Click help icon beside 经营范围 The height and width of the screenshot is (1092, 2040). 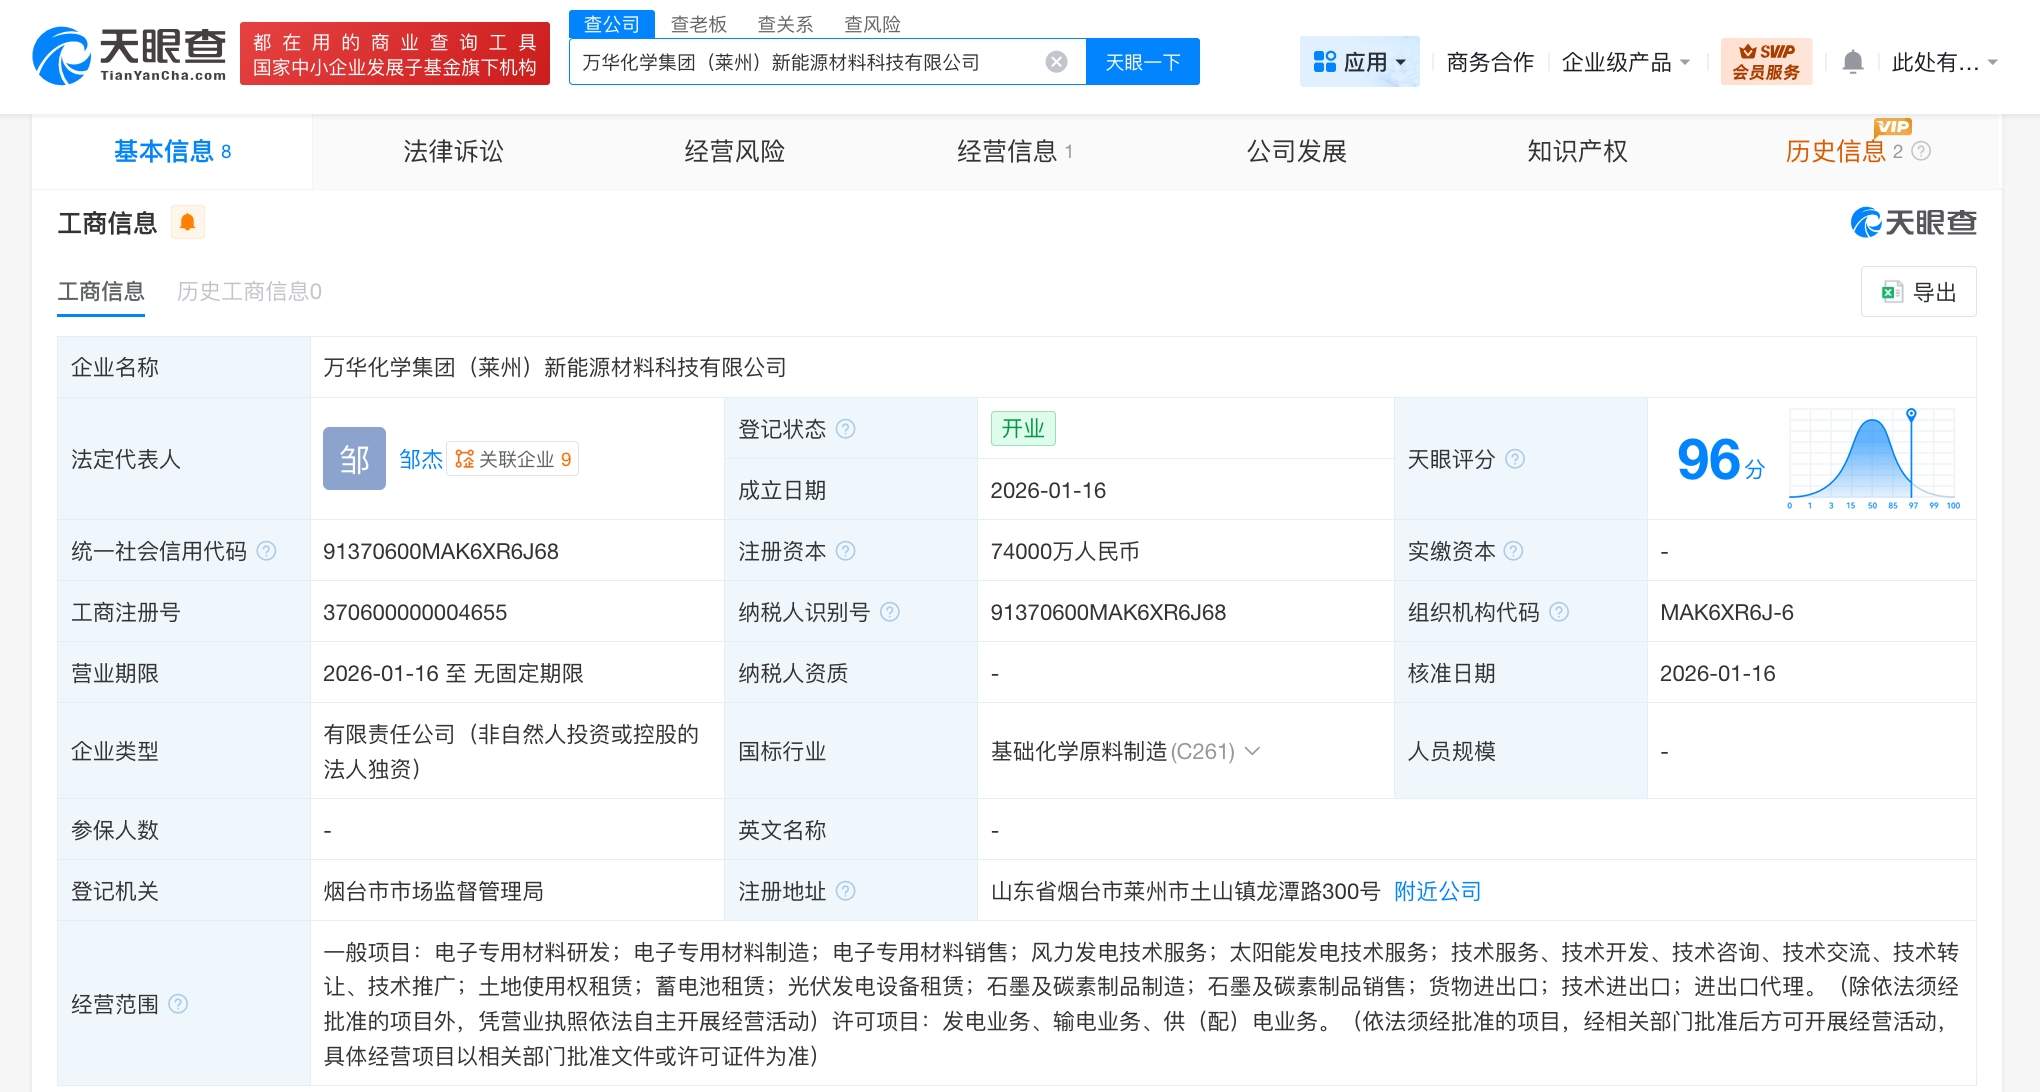[180, 1004]
